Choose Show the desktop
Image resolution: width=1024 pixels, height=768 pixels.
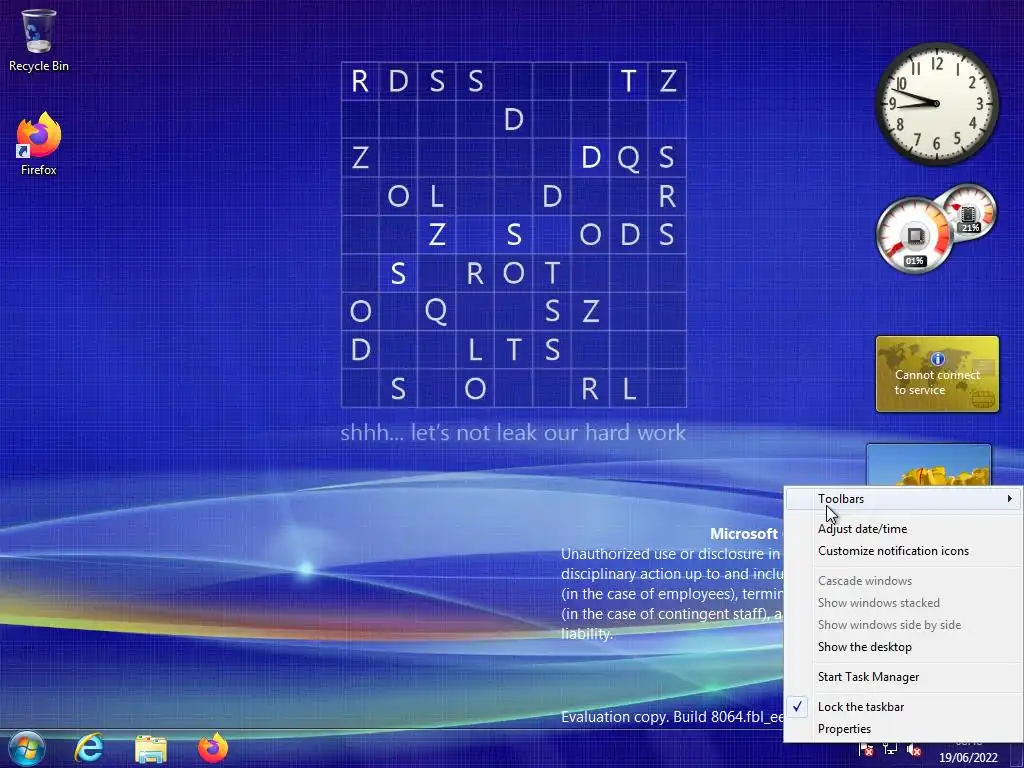pyautogui.click(x=903, y=647)
